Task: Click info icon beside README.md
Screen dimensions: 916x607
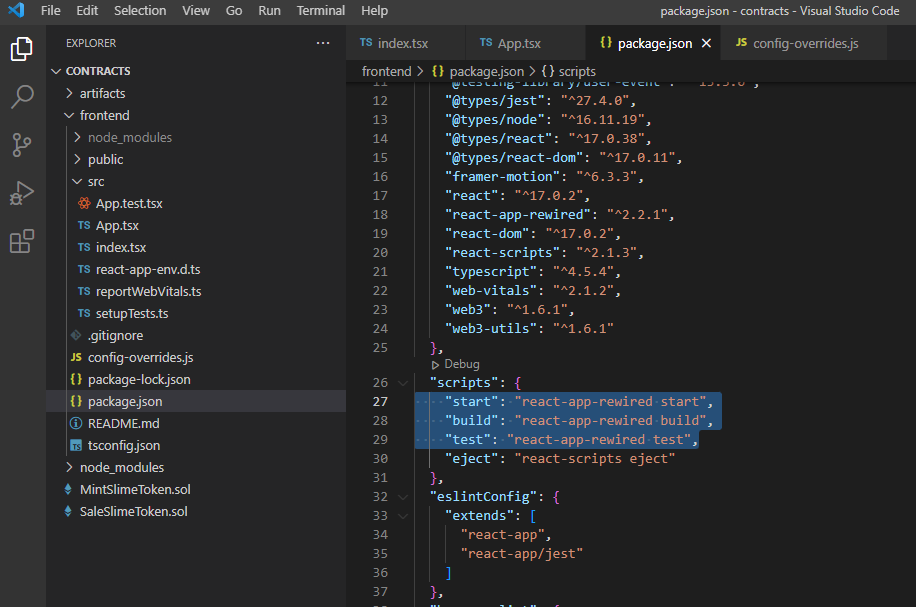Action: pos(76,423)
